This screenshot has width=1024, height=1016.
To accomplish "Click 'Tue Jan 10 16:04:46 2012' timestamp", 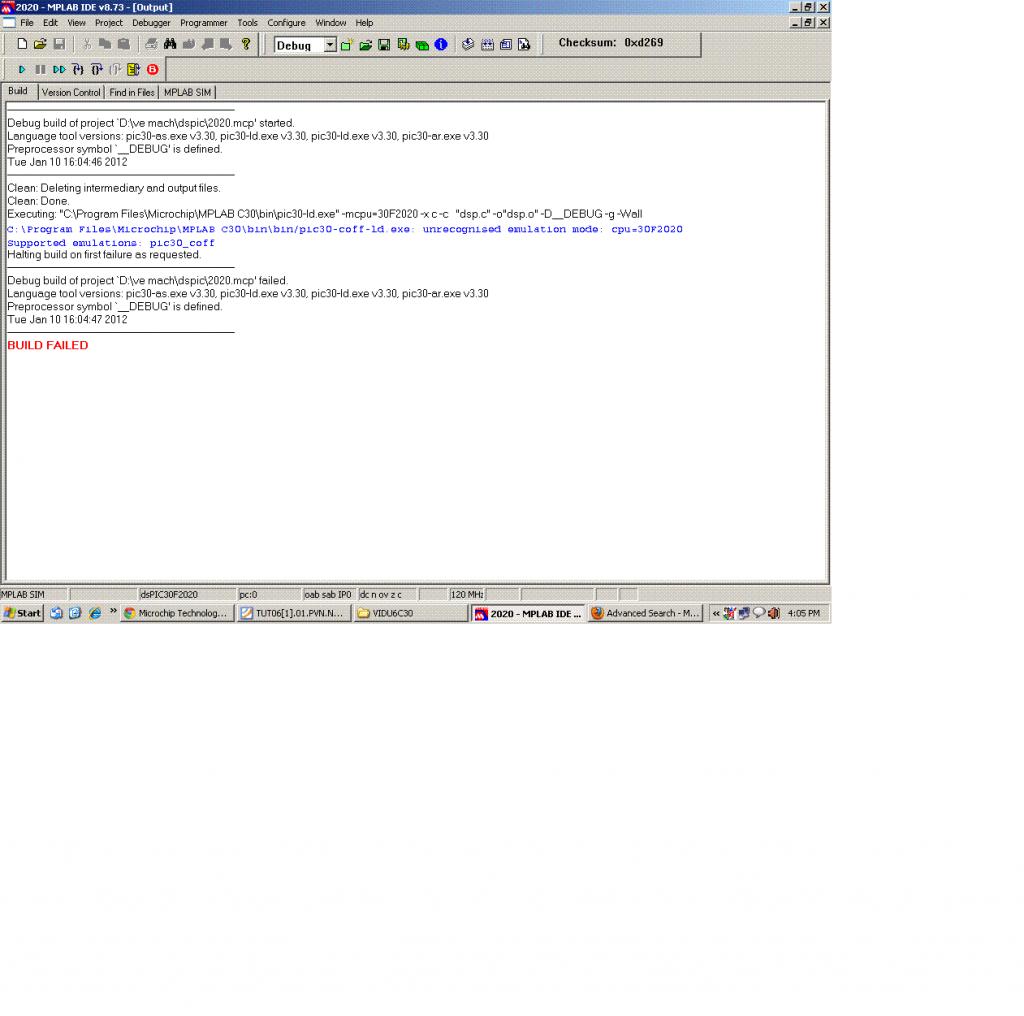I will coord(67,162).
